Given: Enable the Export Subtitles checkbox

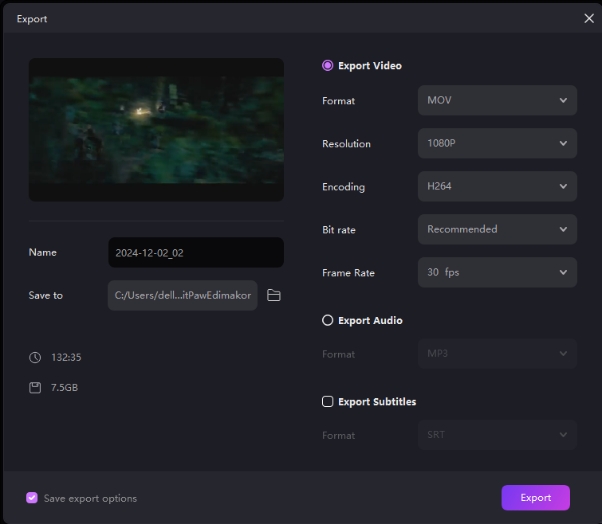Looking at the screenshot, I should [327, 402].
